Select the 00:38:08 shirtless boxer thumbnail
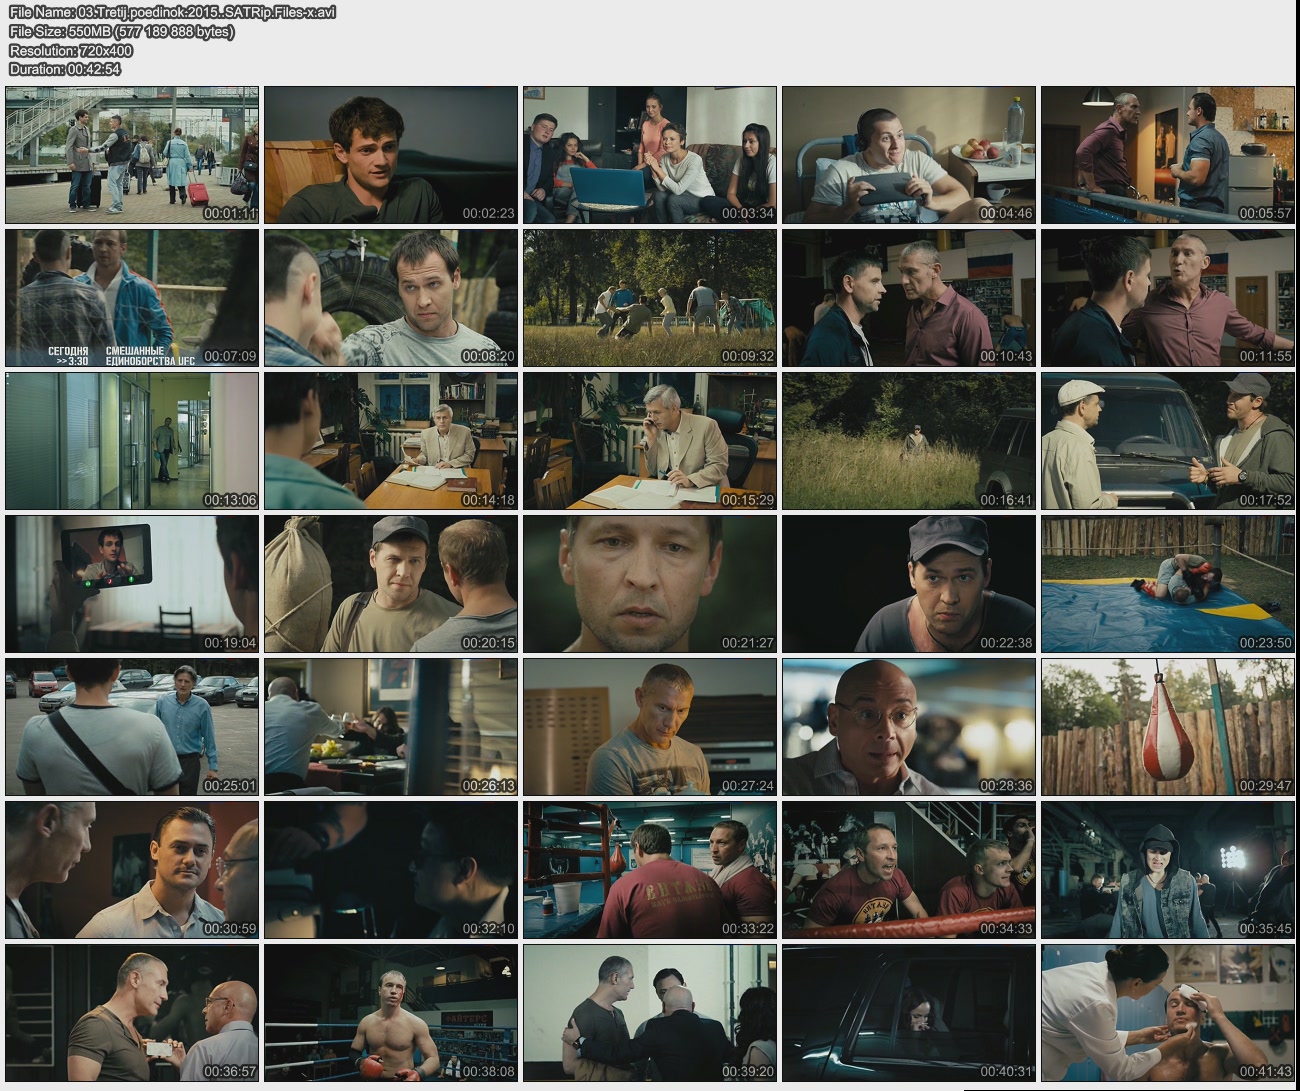Screen dimensions: 1300x1091 coord(391,1013)
